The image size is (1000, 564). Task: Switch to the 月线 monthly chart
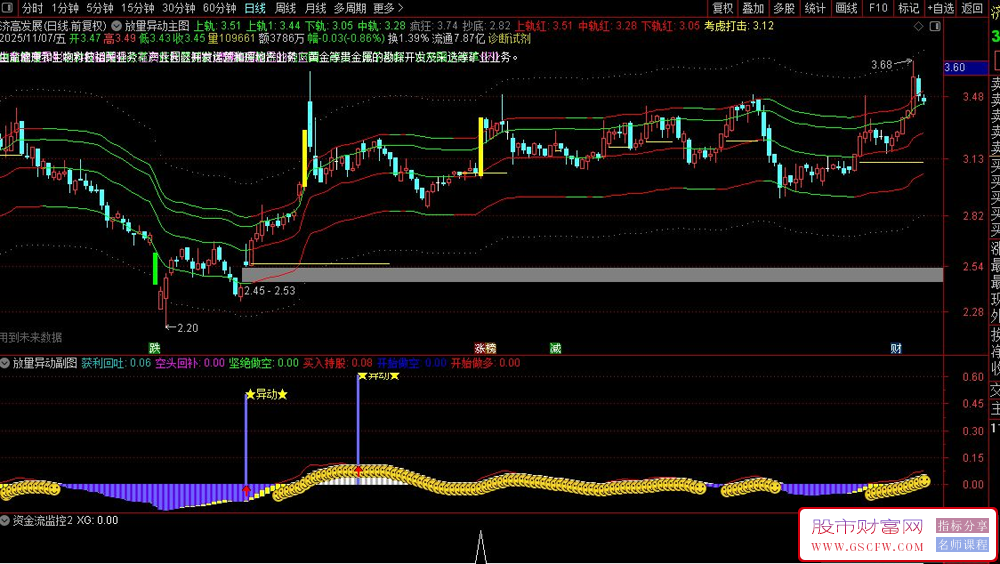point(315,8)
